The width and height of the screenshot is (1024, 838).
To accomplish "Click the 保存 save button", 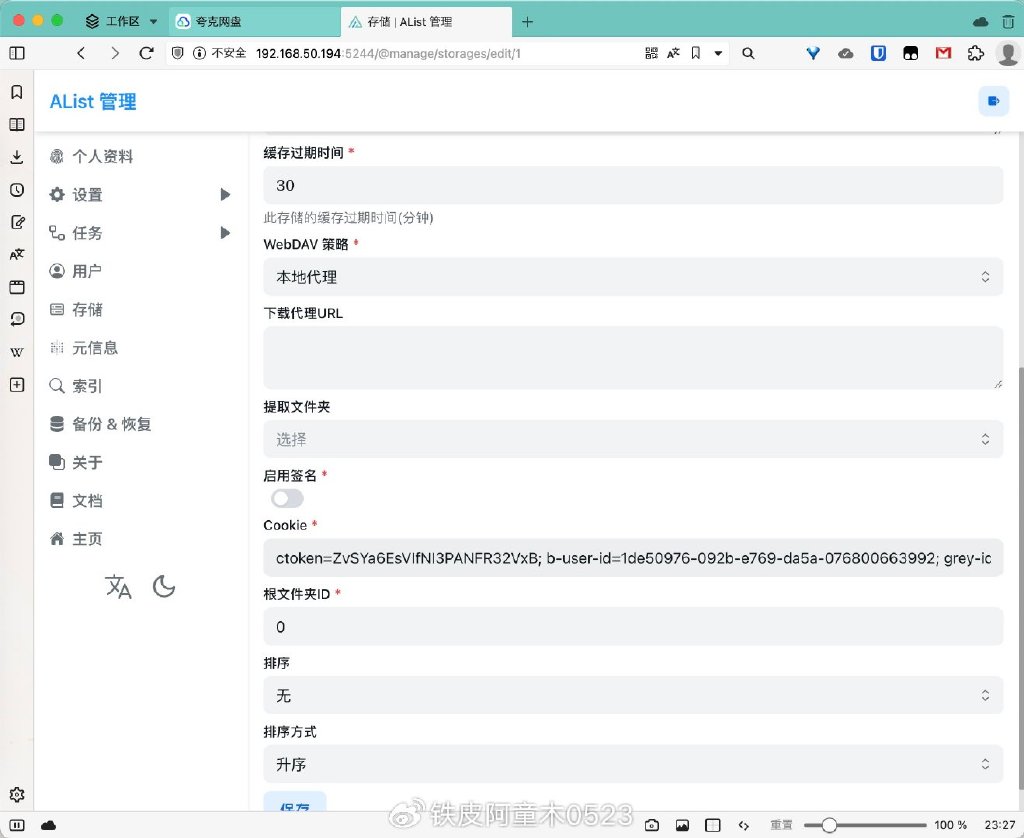I will click(294, 806).
